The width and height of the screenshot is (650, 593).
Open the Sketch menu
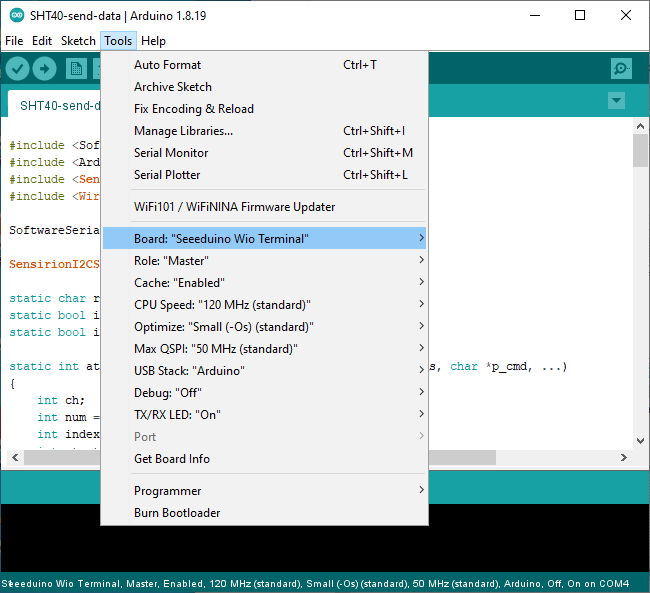click(x=78, y=41)
